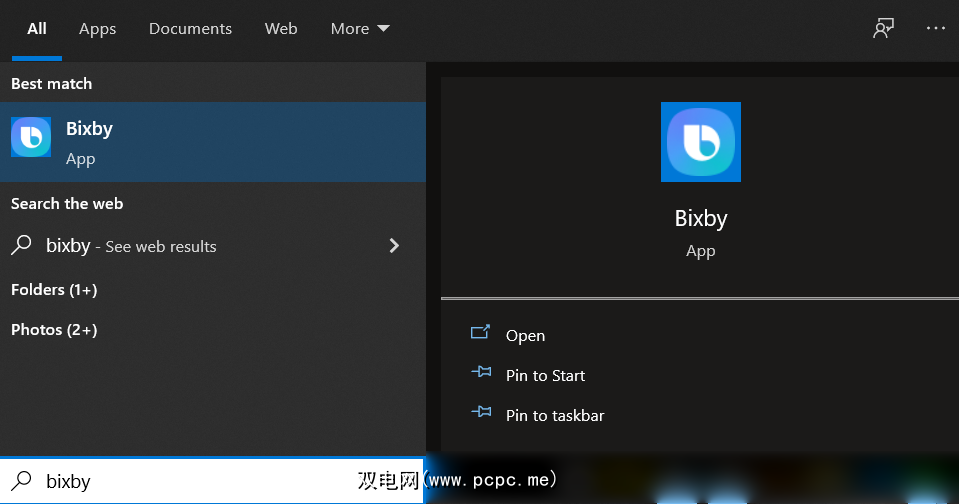
Task: Click the Best match heading
Action: click(51, 84)
